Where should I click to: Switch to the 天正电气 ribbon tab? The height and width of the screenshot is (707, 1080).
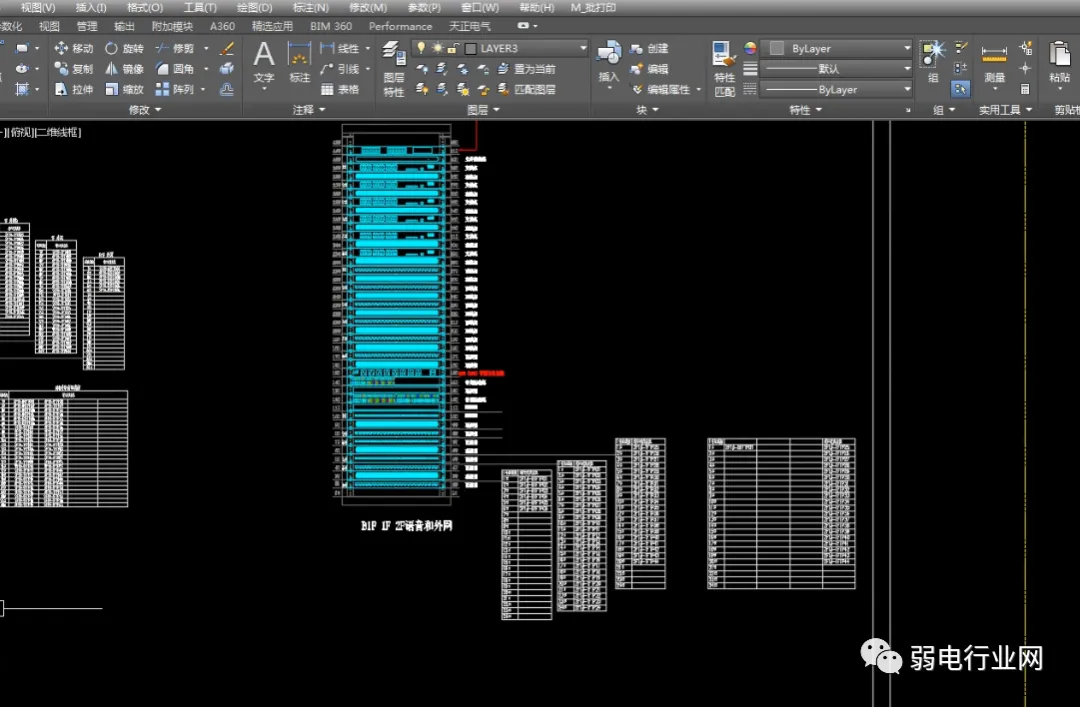click(x=470, y=26)
